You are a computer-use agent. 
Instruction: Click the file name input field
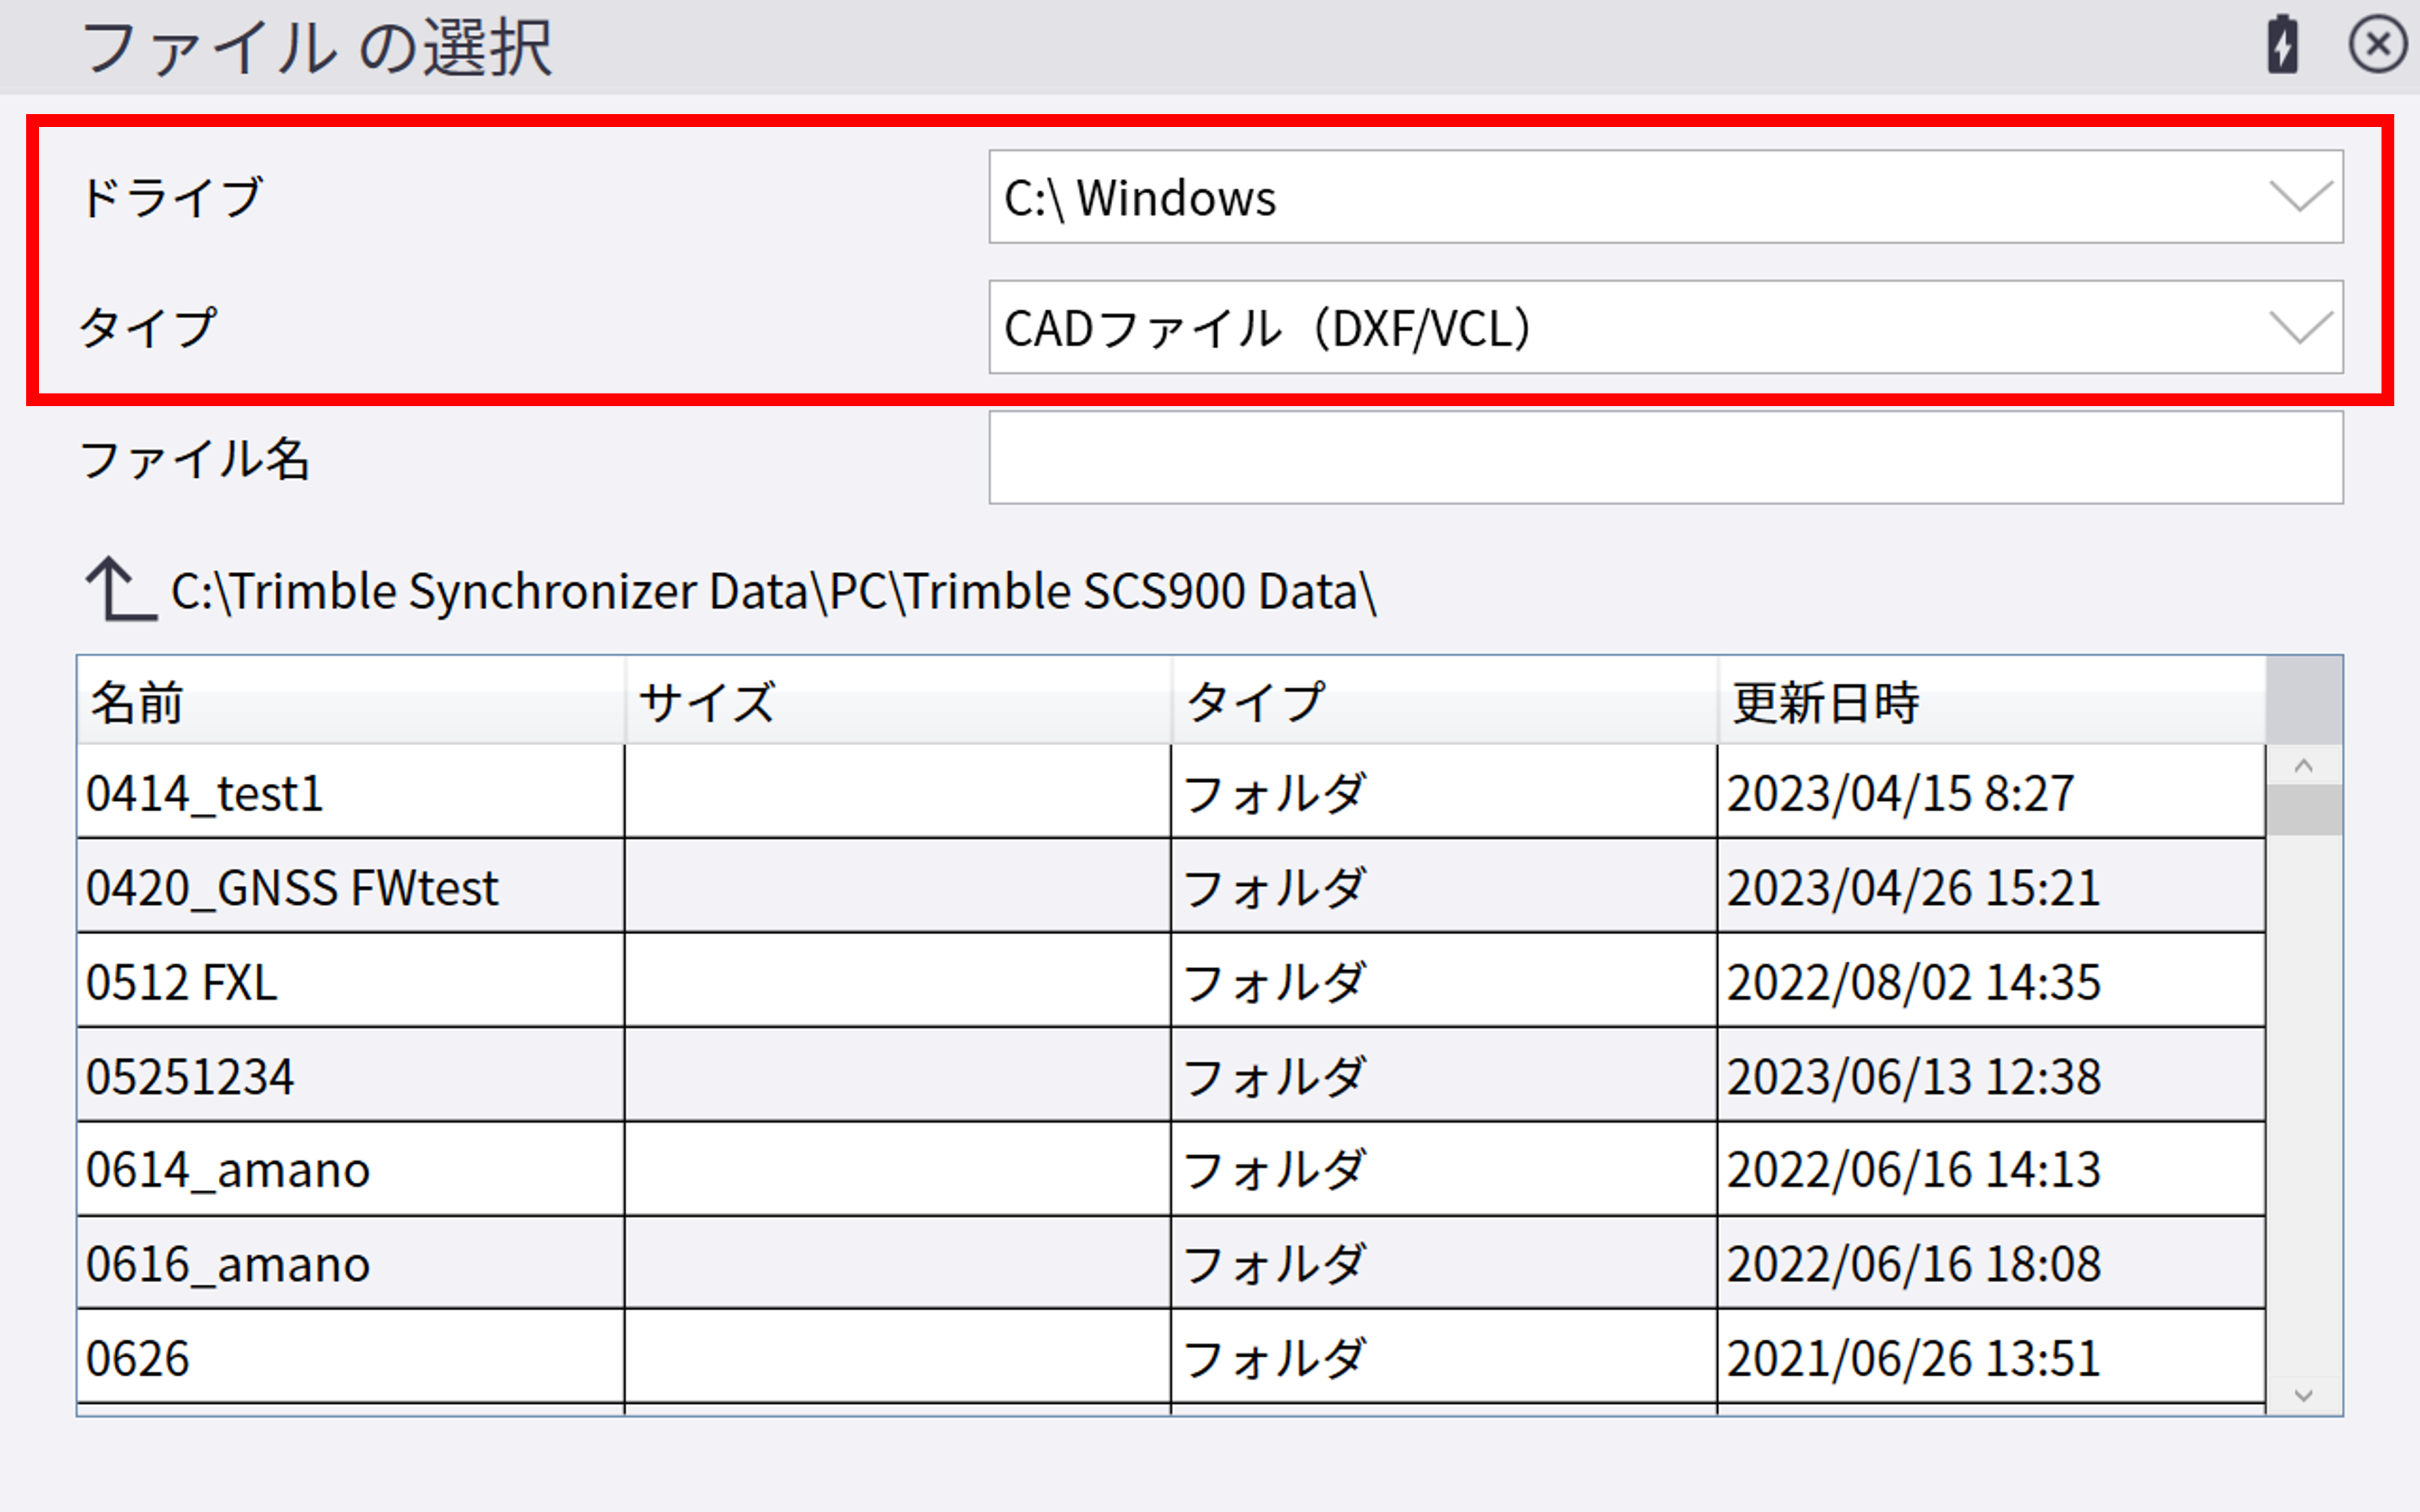point(1665,459)
